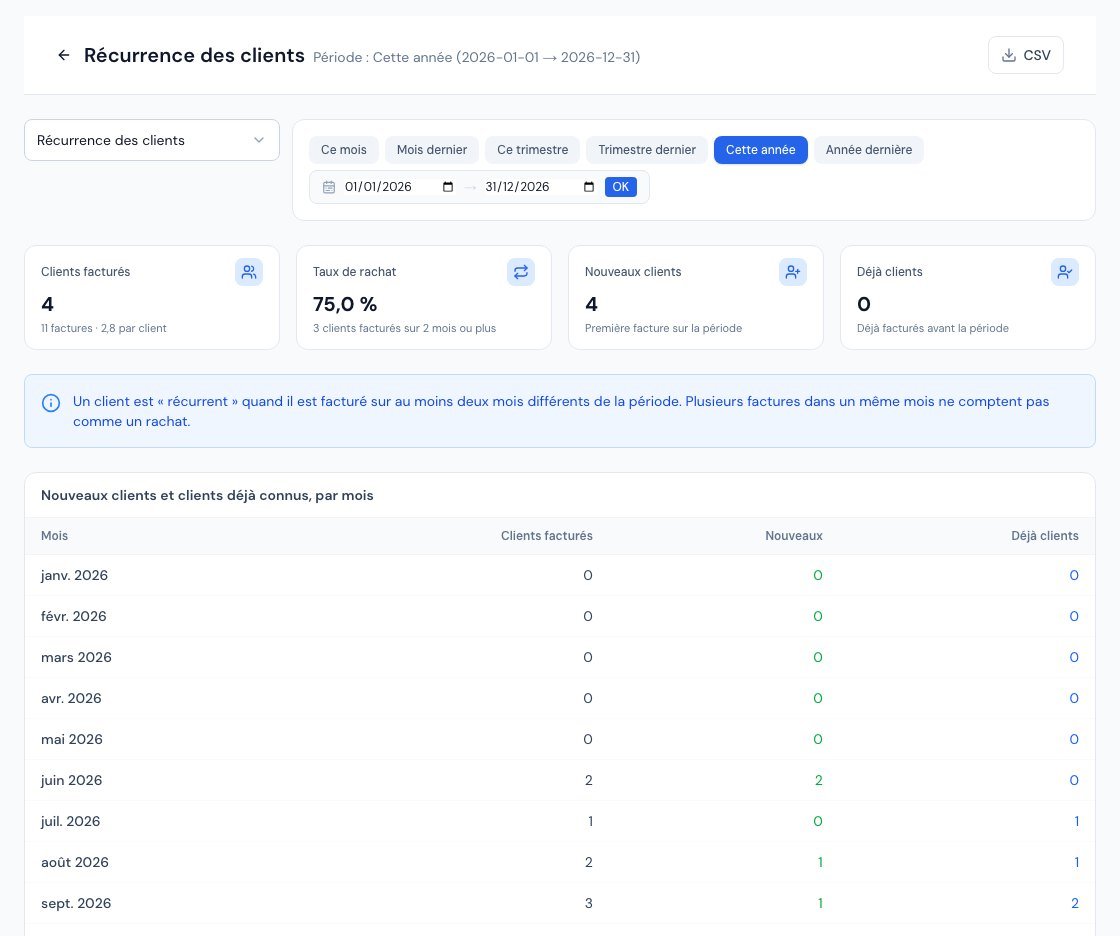Choose the Trimestre dernier period

point(647,150)
